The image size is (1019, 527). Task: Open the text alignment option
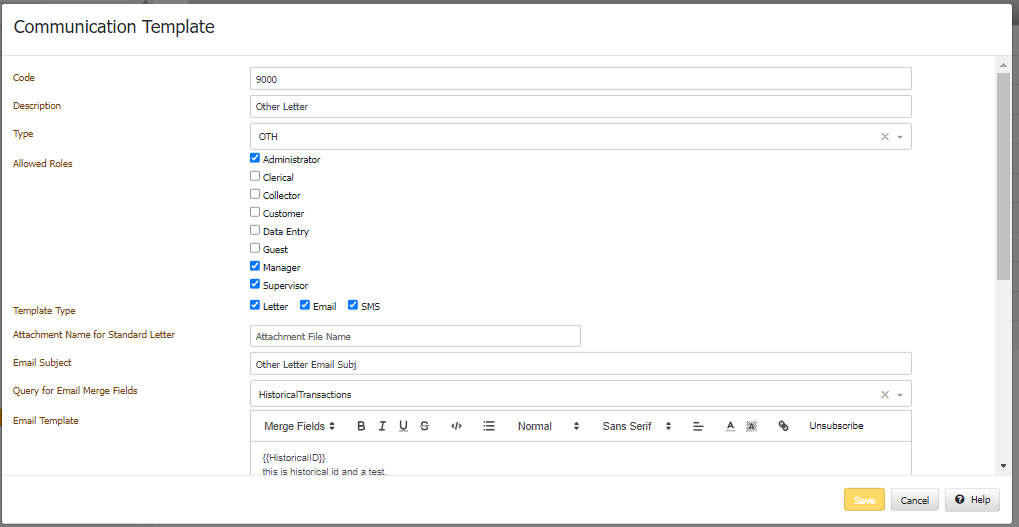[698, 426]
